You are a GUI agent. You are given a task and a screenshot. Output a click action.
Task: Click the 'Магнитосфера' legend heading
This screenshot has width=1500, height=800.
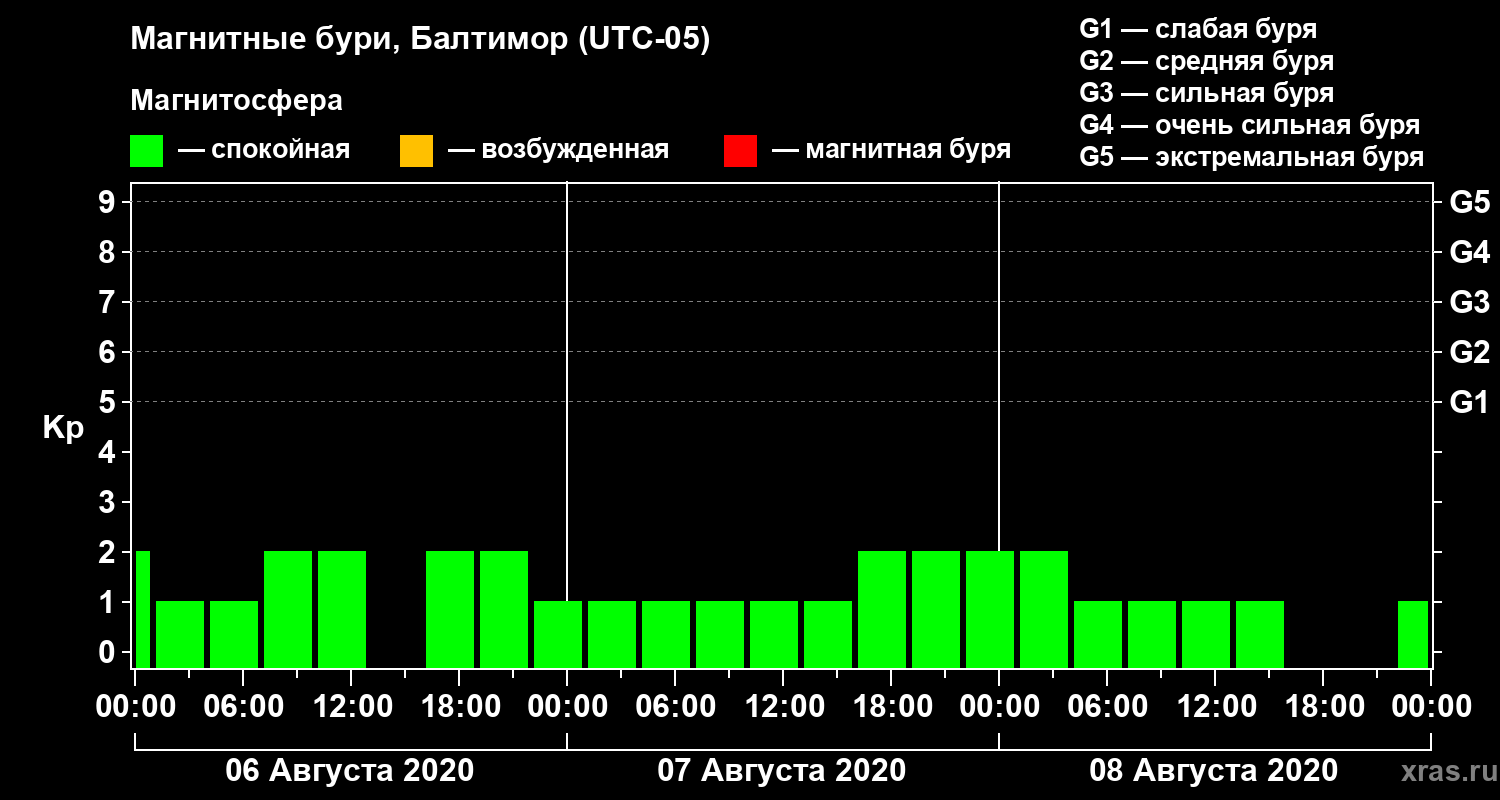[236, 101]
